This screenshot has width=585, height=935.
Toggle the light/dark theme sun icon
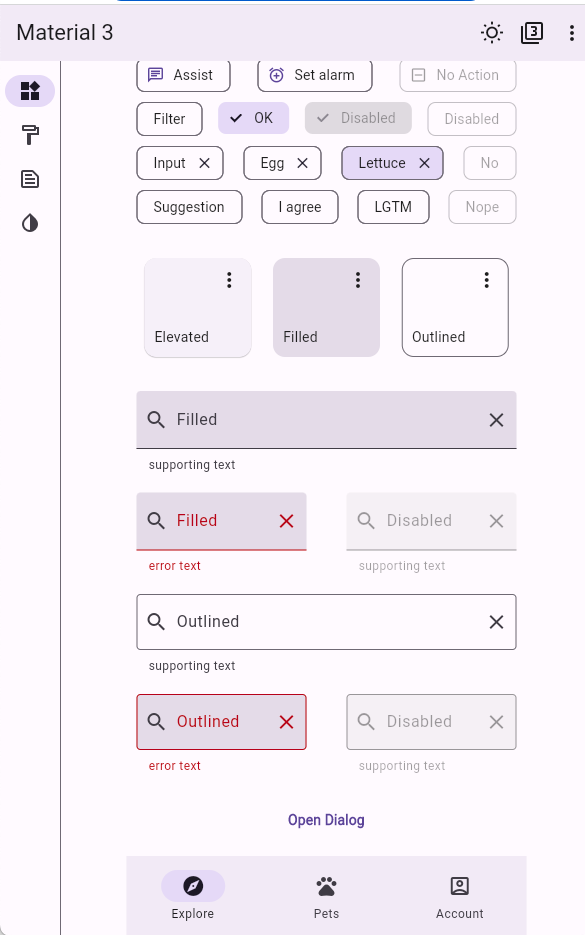pos(491,32)
